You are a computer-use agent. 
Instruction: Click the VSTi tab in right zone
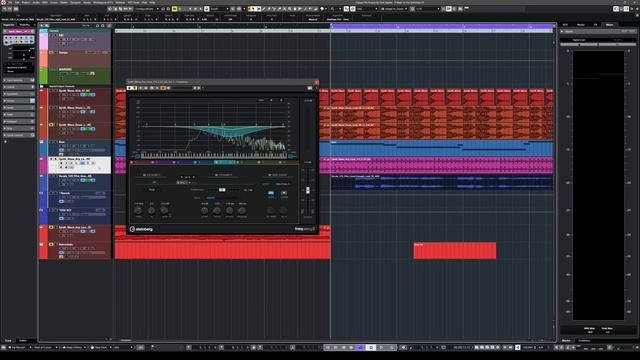[565, 25]
